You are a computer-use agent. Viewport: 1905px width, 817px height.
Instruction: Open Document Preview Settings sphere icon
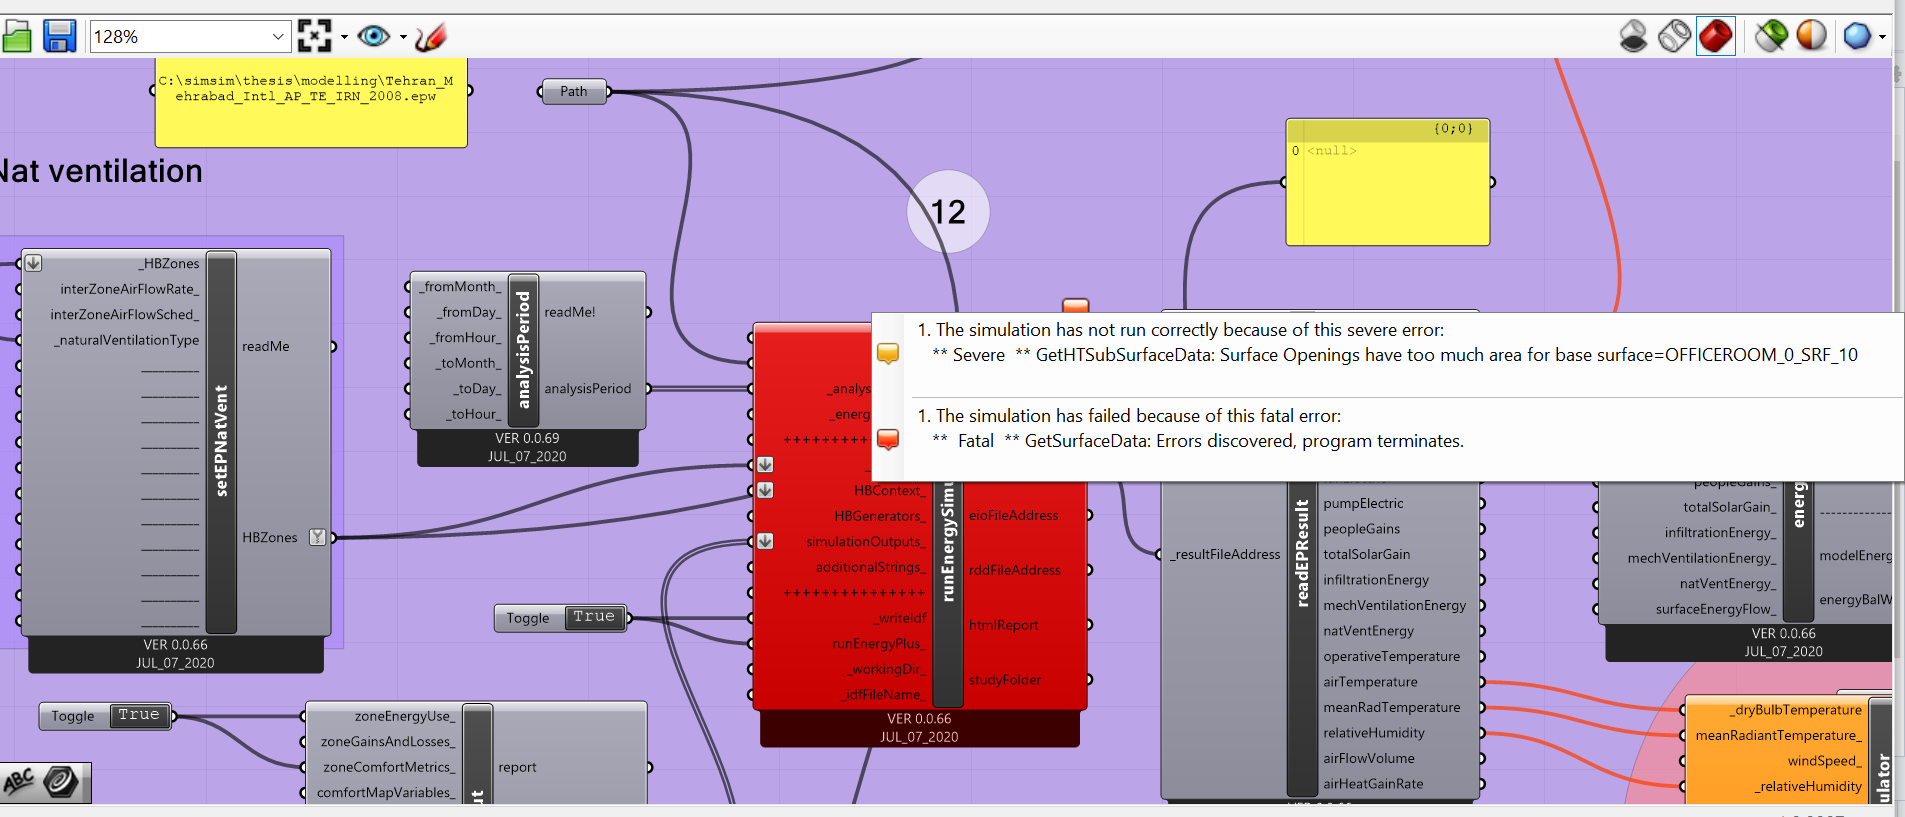coord(1811,37)
